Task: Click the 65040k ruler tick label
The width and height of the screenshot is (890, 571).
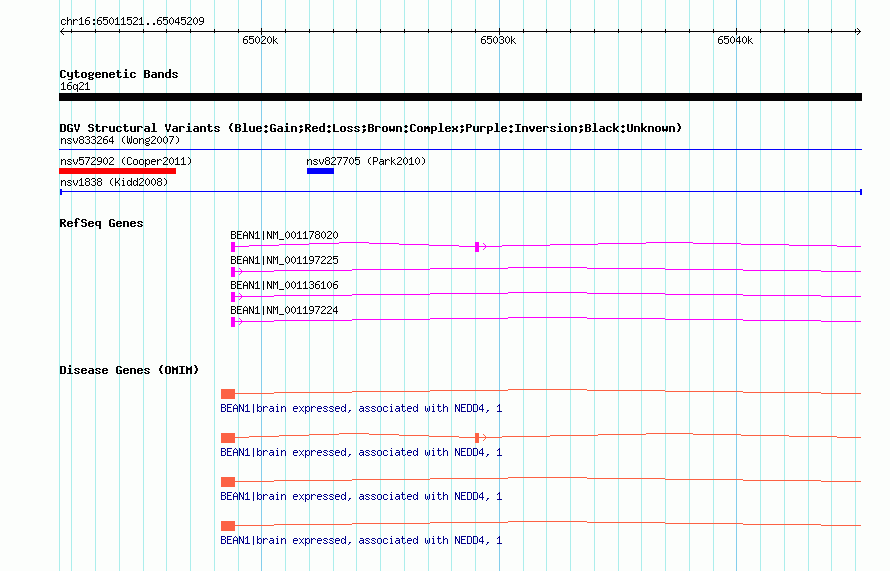Action: [x=735, y=40]
